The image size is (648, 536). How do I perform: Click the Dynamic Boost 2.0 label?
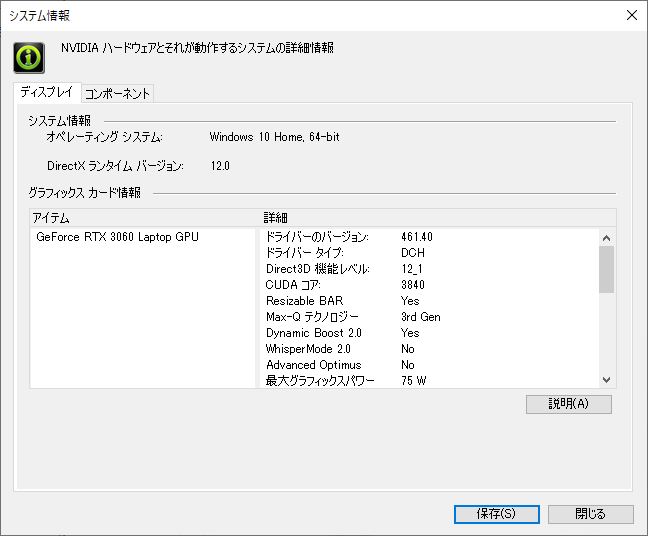pyautogui.click(x=314, y=333)
